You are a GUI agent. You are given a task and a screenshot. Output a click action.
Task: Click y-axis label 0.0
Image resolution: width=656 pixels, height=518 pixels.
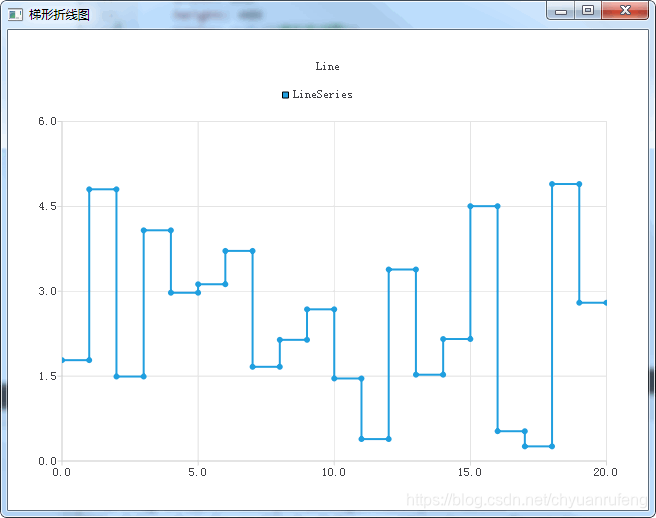[47, 461]
